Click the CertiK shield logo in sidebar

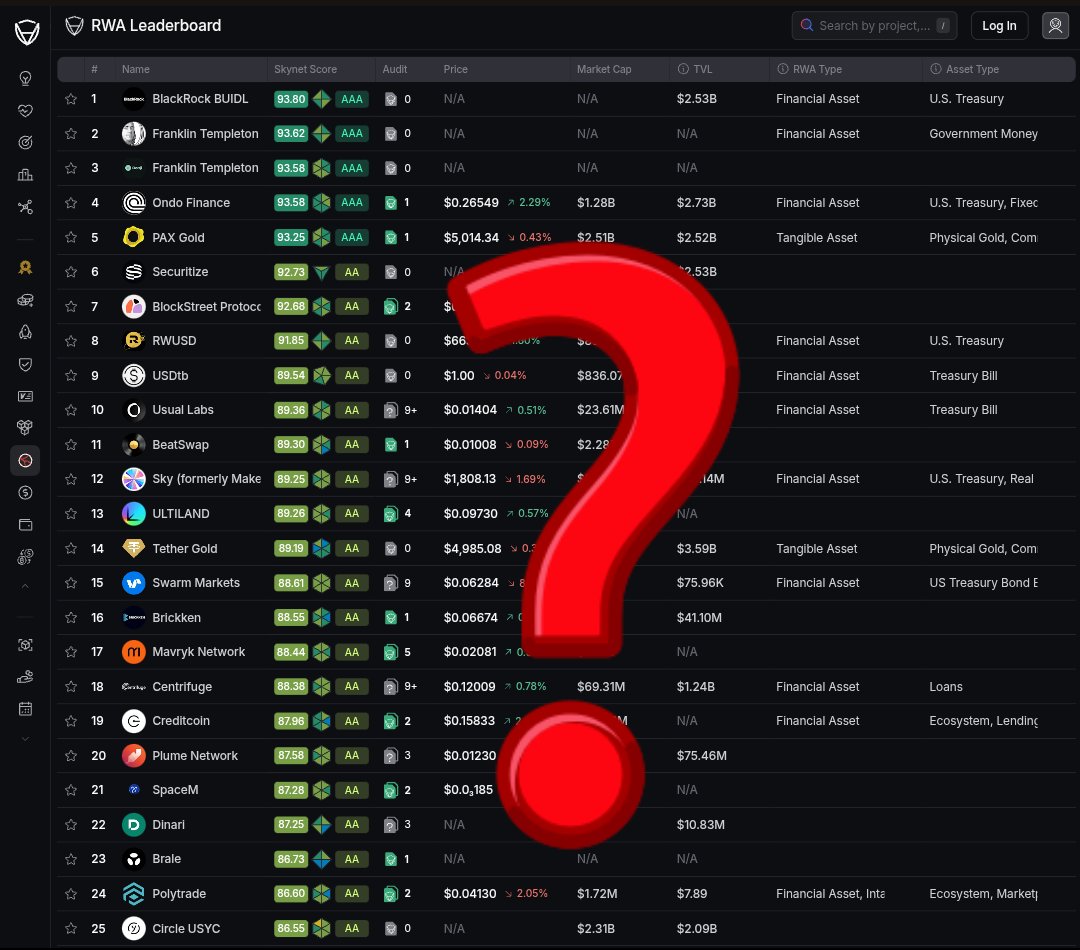click(26, 31)
